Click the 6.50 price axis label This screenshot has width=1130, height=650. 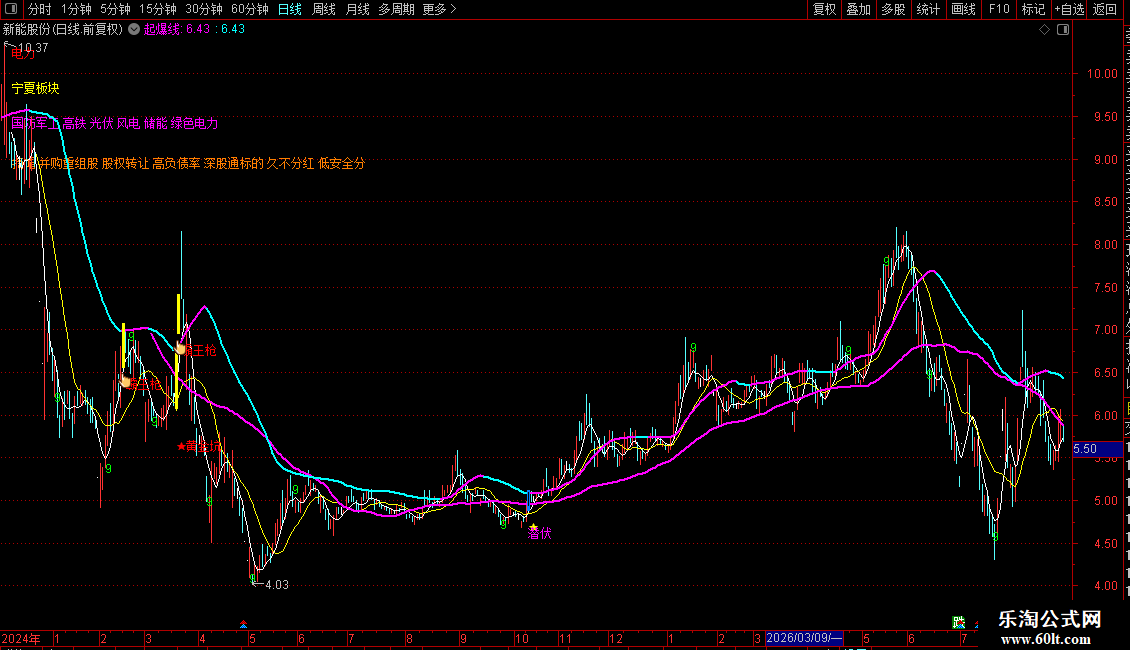tap(1105, 373)
